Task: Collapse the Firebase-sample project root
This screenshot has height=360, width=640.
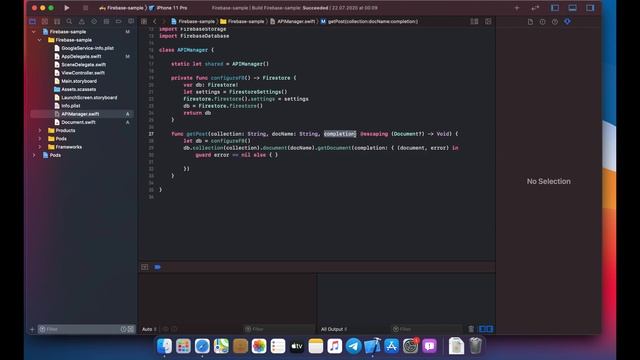Action: [x=34, y=32]
